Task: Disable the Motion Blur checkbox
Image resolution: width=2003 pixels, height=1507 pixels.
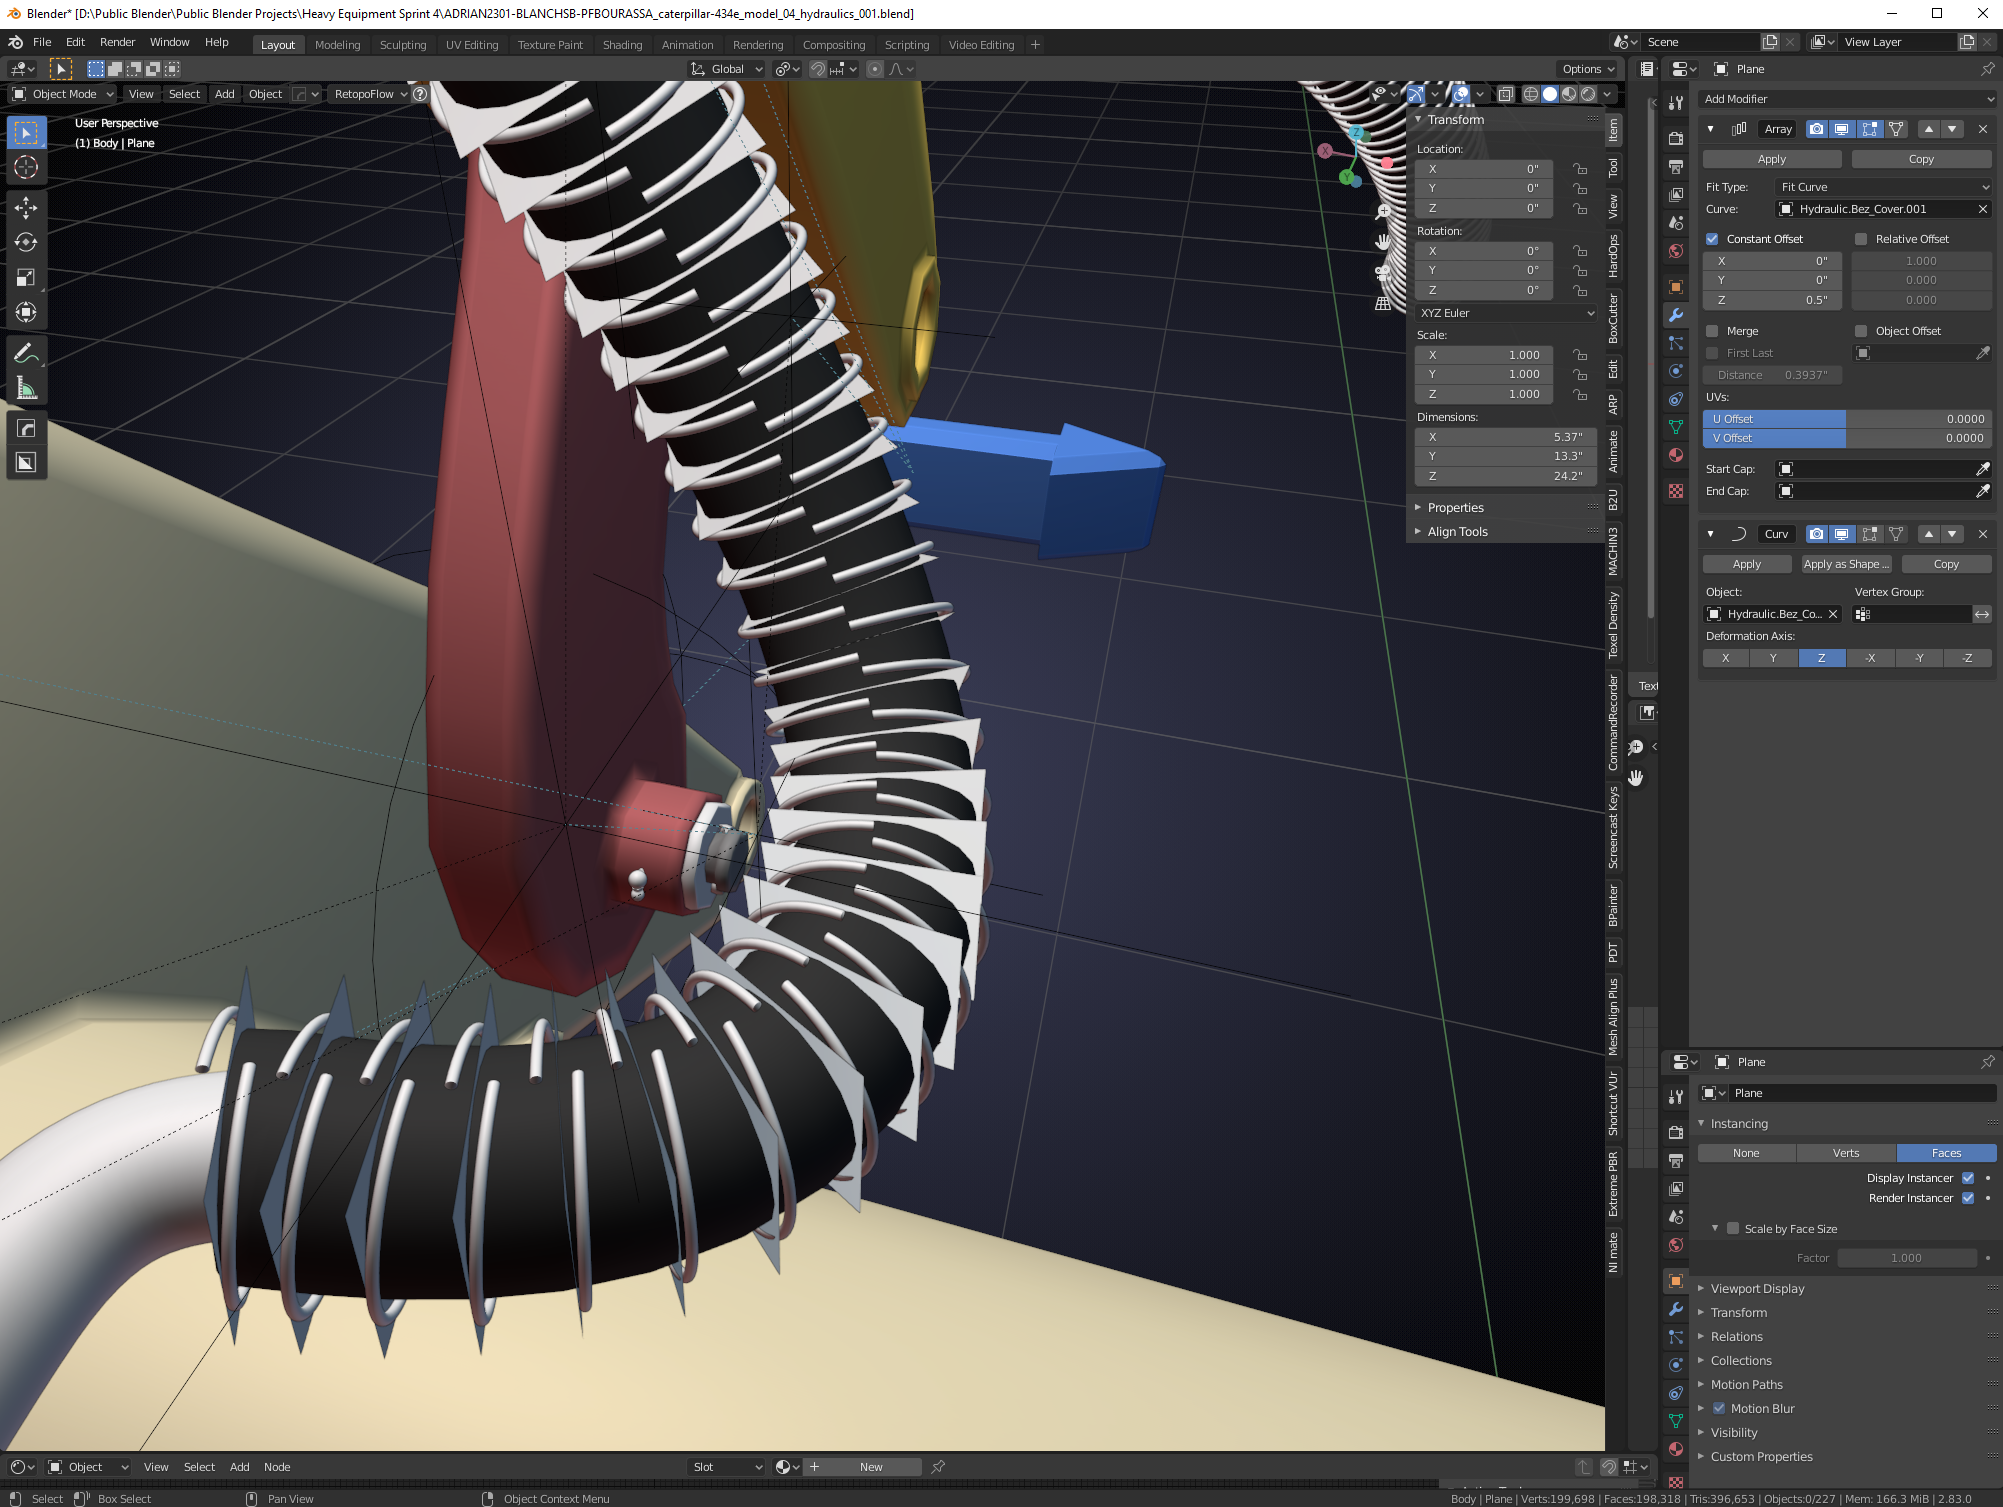Action: pyautogui.click(x=1720, y=1408)
